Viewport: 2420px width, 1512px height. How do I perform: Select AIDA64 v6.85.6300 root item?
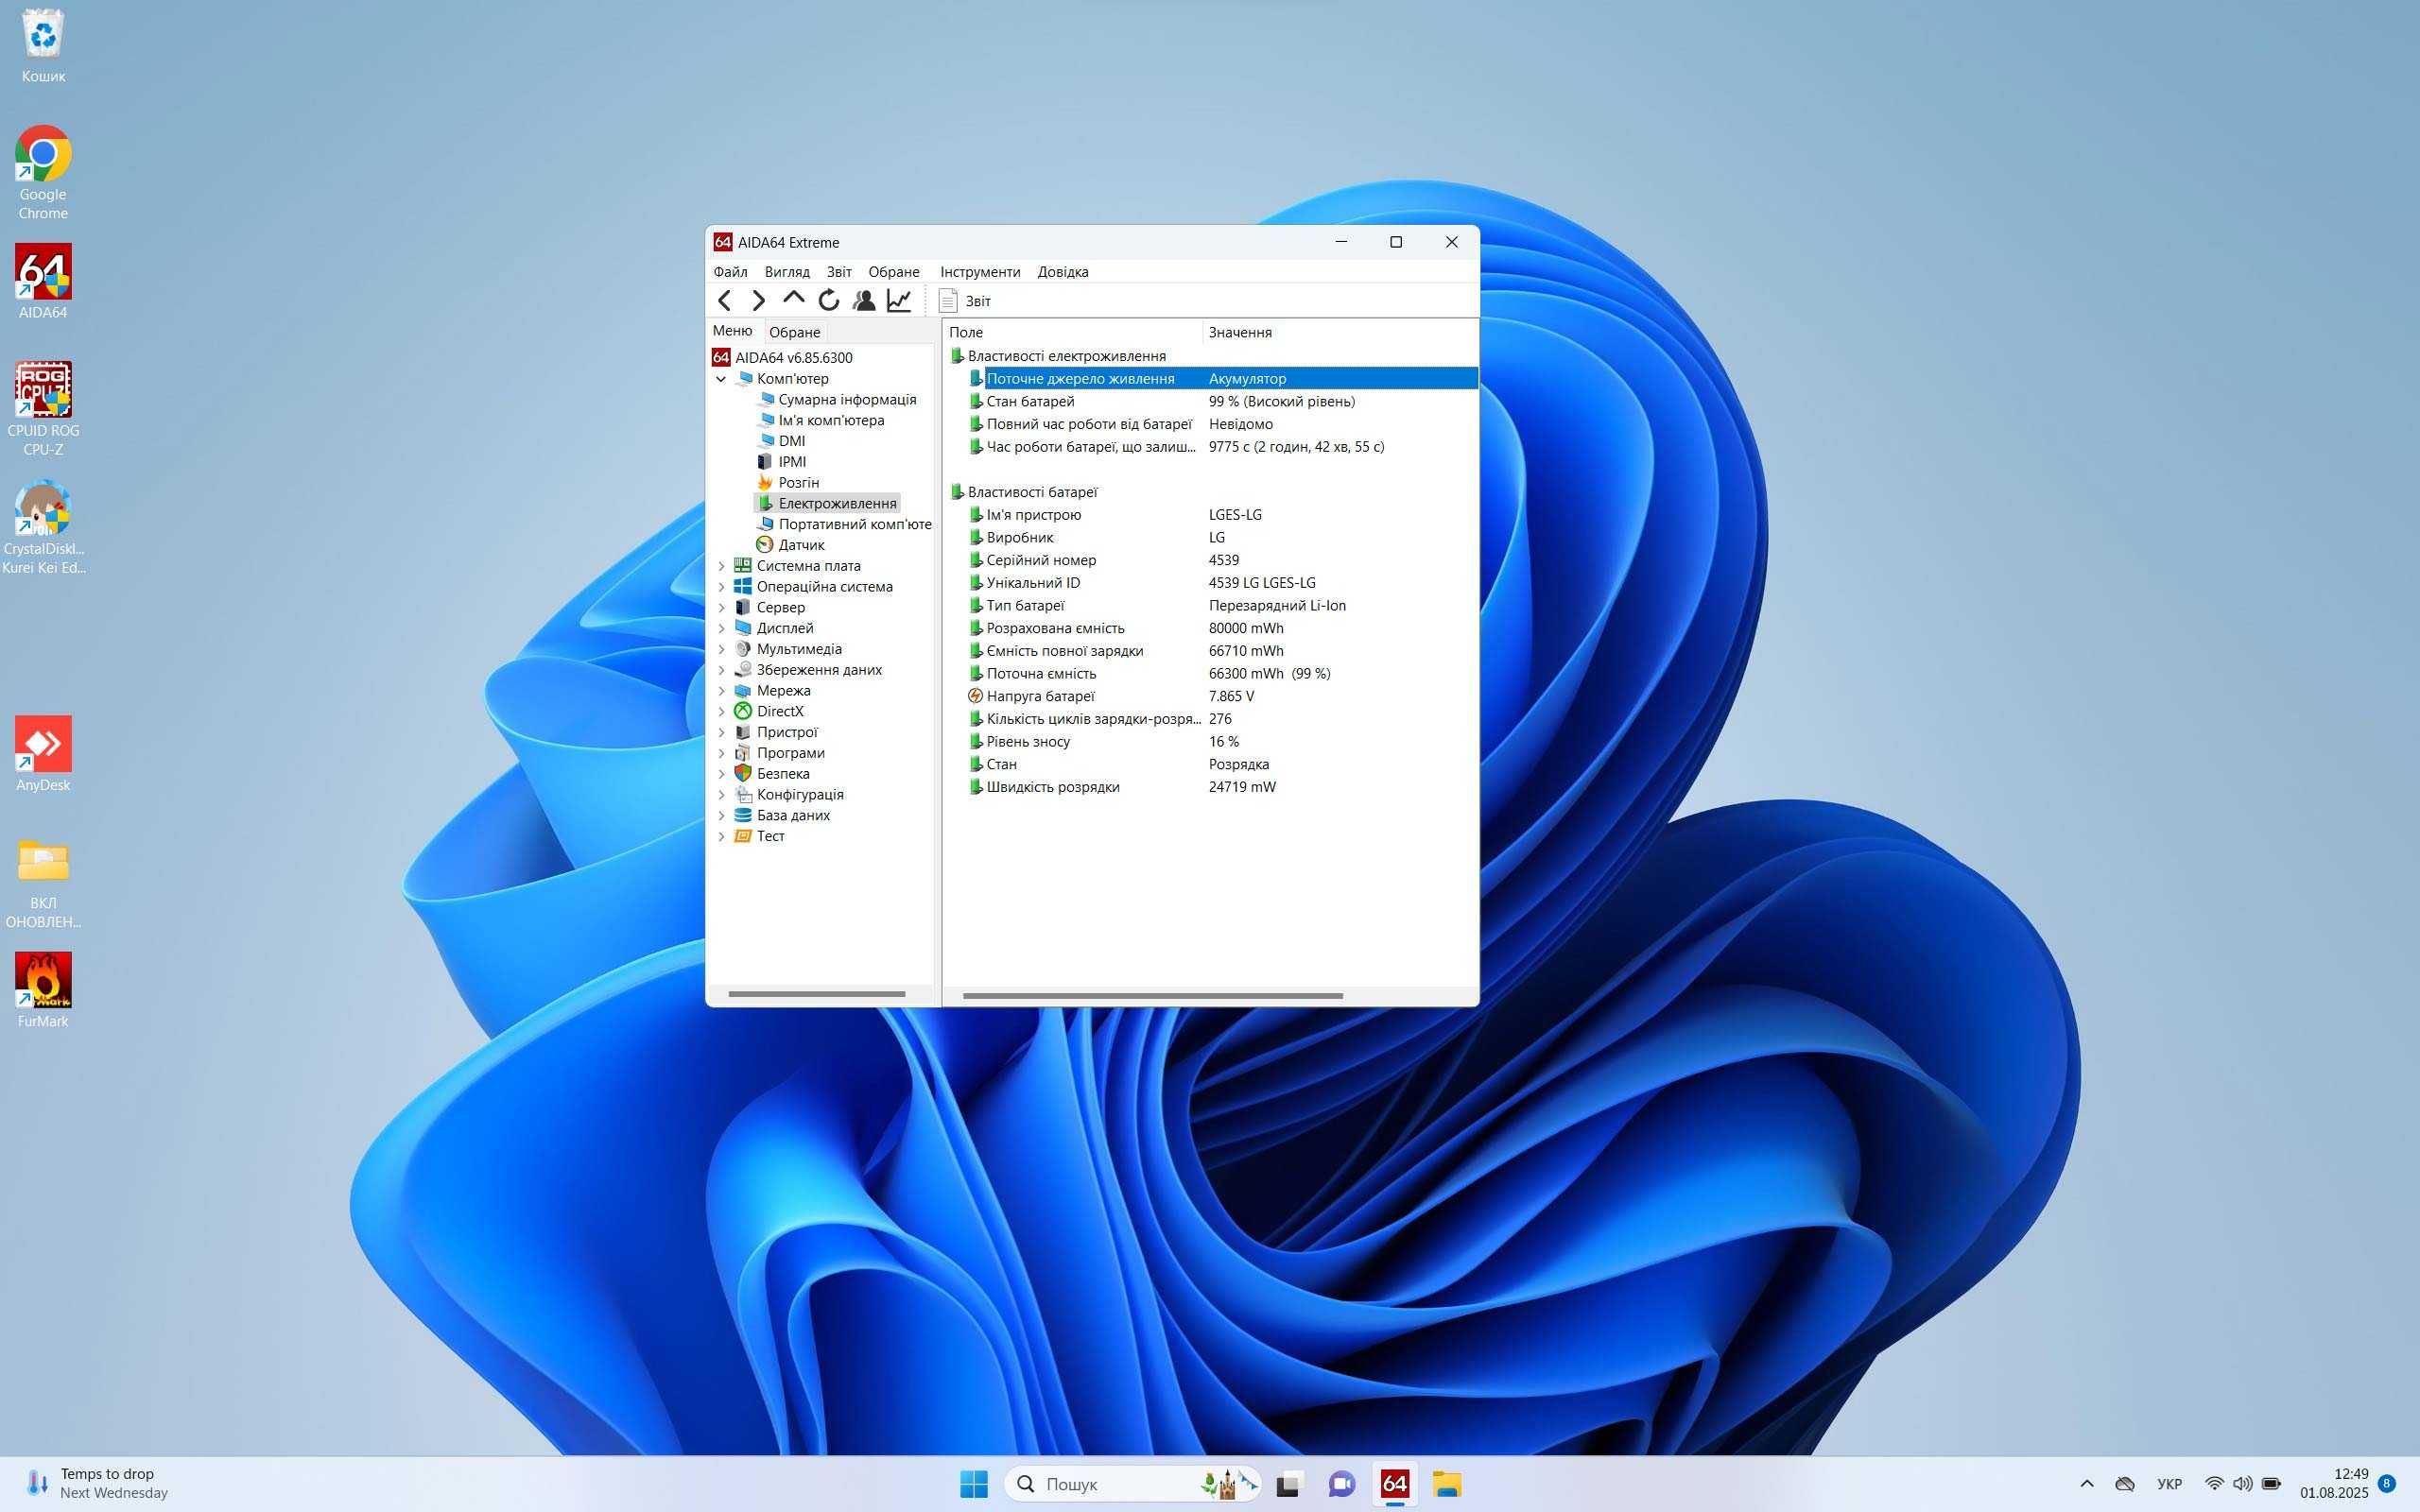point(783,358)
